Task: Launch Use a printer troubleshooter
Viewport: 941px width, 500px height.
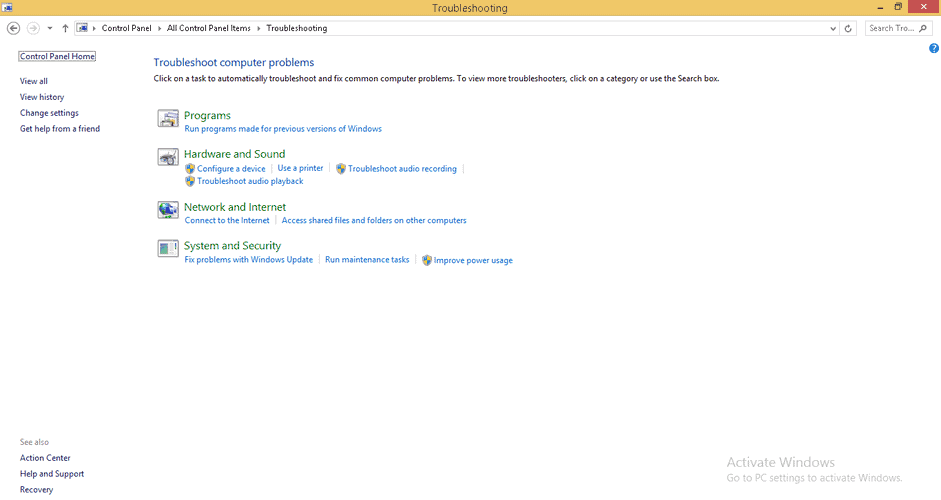Action: [x=300, y=169]
